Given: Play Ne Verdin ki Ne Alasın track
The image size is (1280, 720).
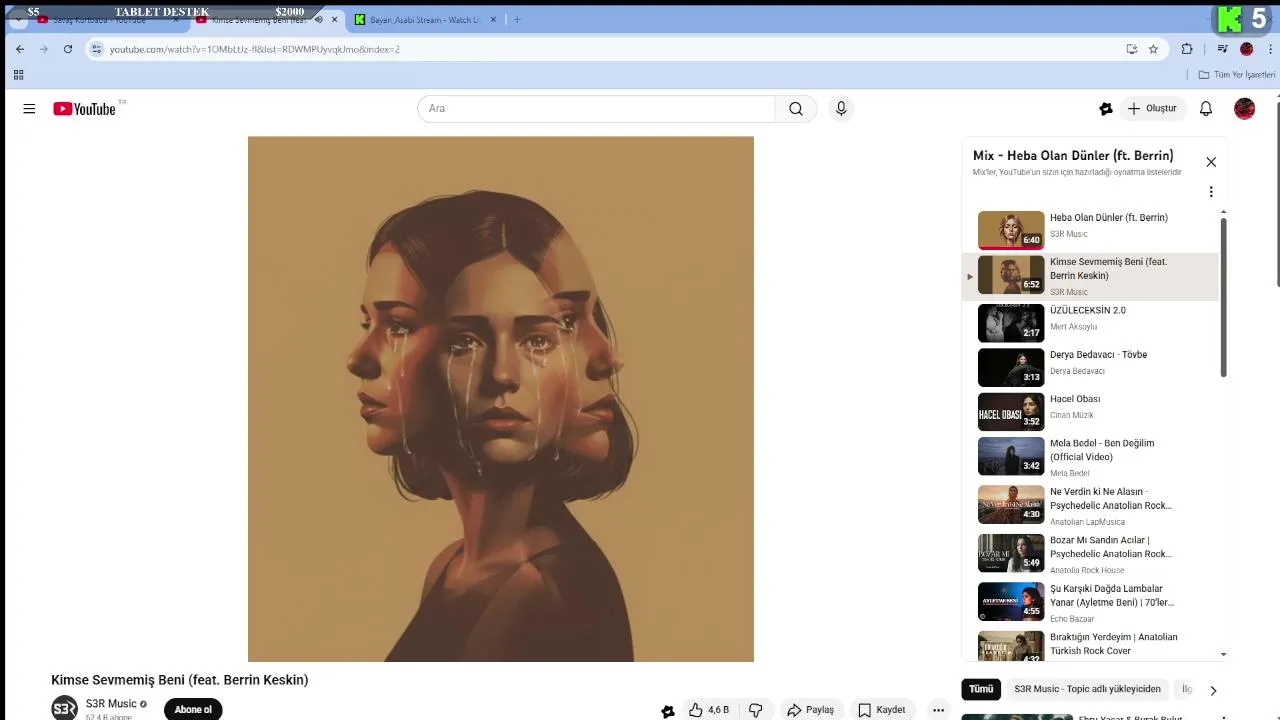Looking at the screenshot, I should pos(1090,505).
